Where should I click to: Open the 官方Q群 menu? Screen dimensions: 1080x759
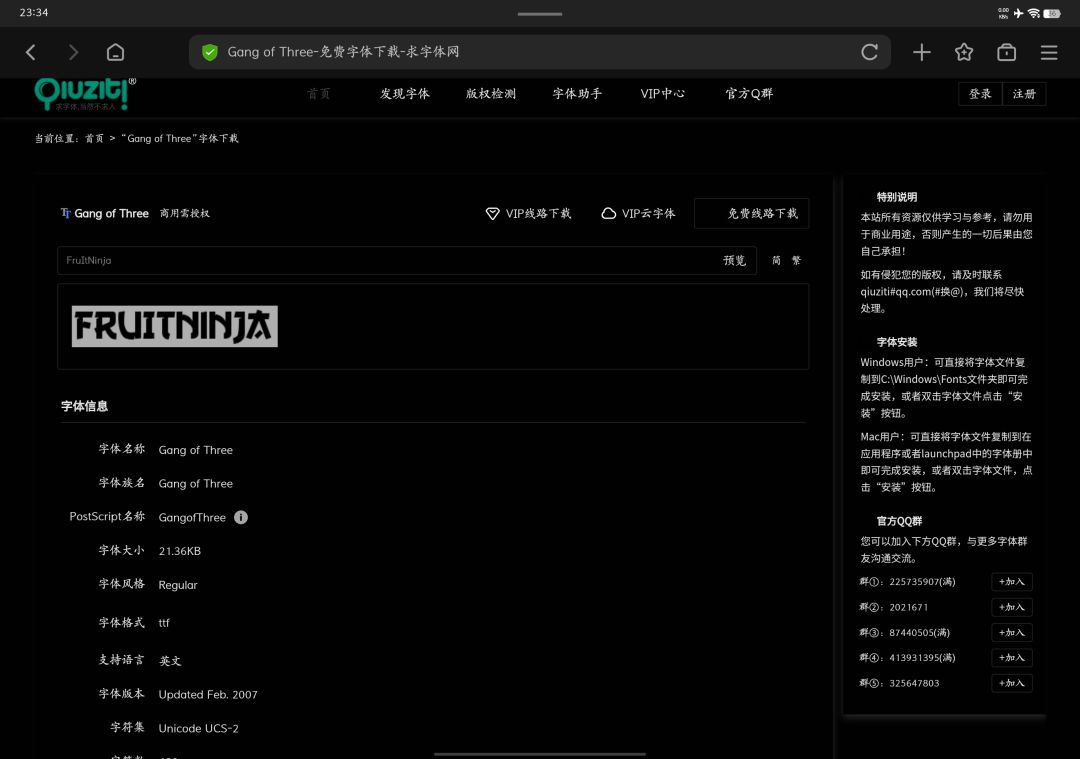pyautogui.click(x=749, y=94)
